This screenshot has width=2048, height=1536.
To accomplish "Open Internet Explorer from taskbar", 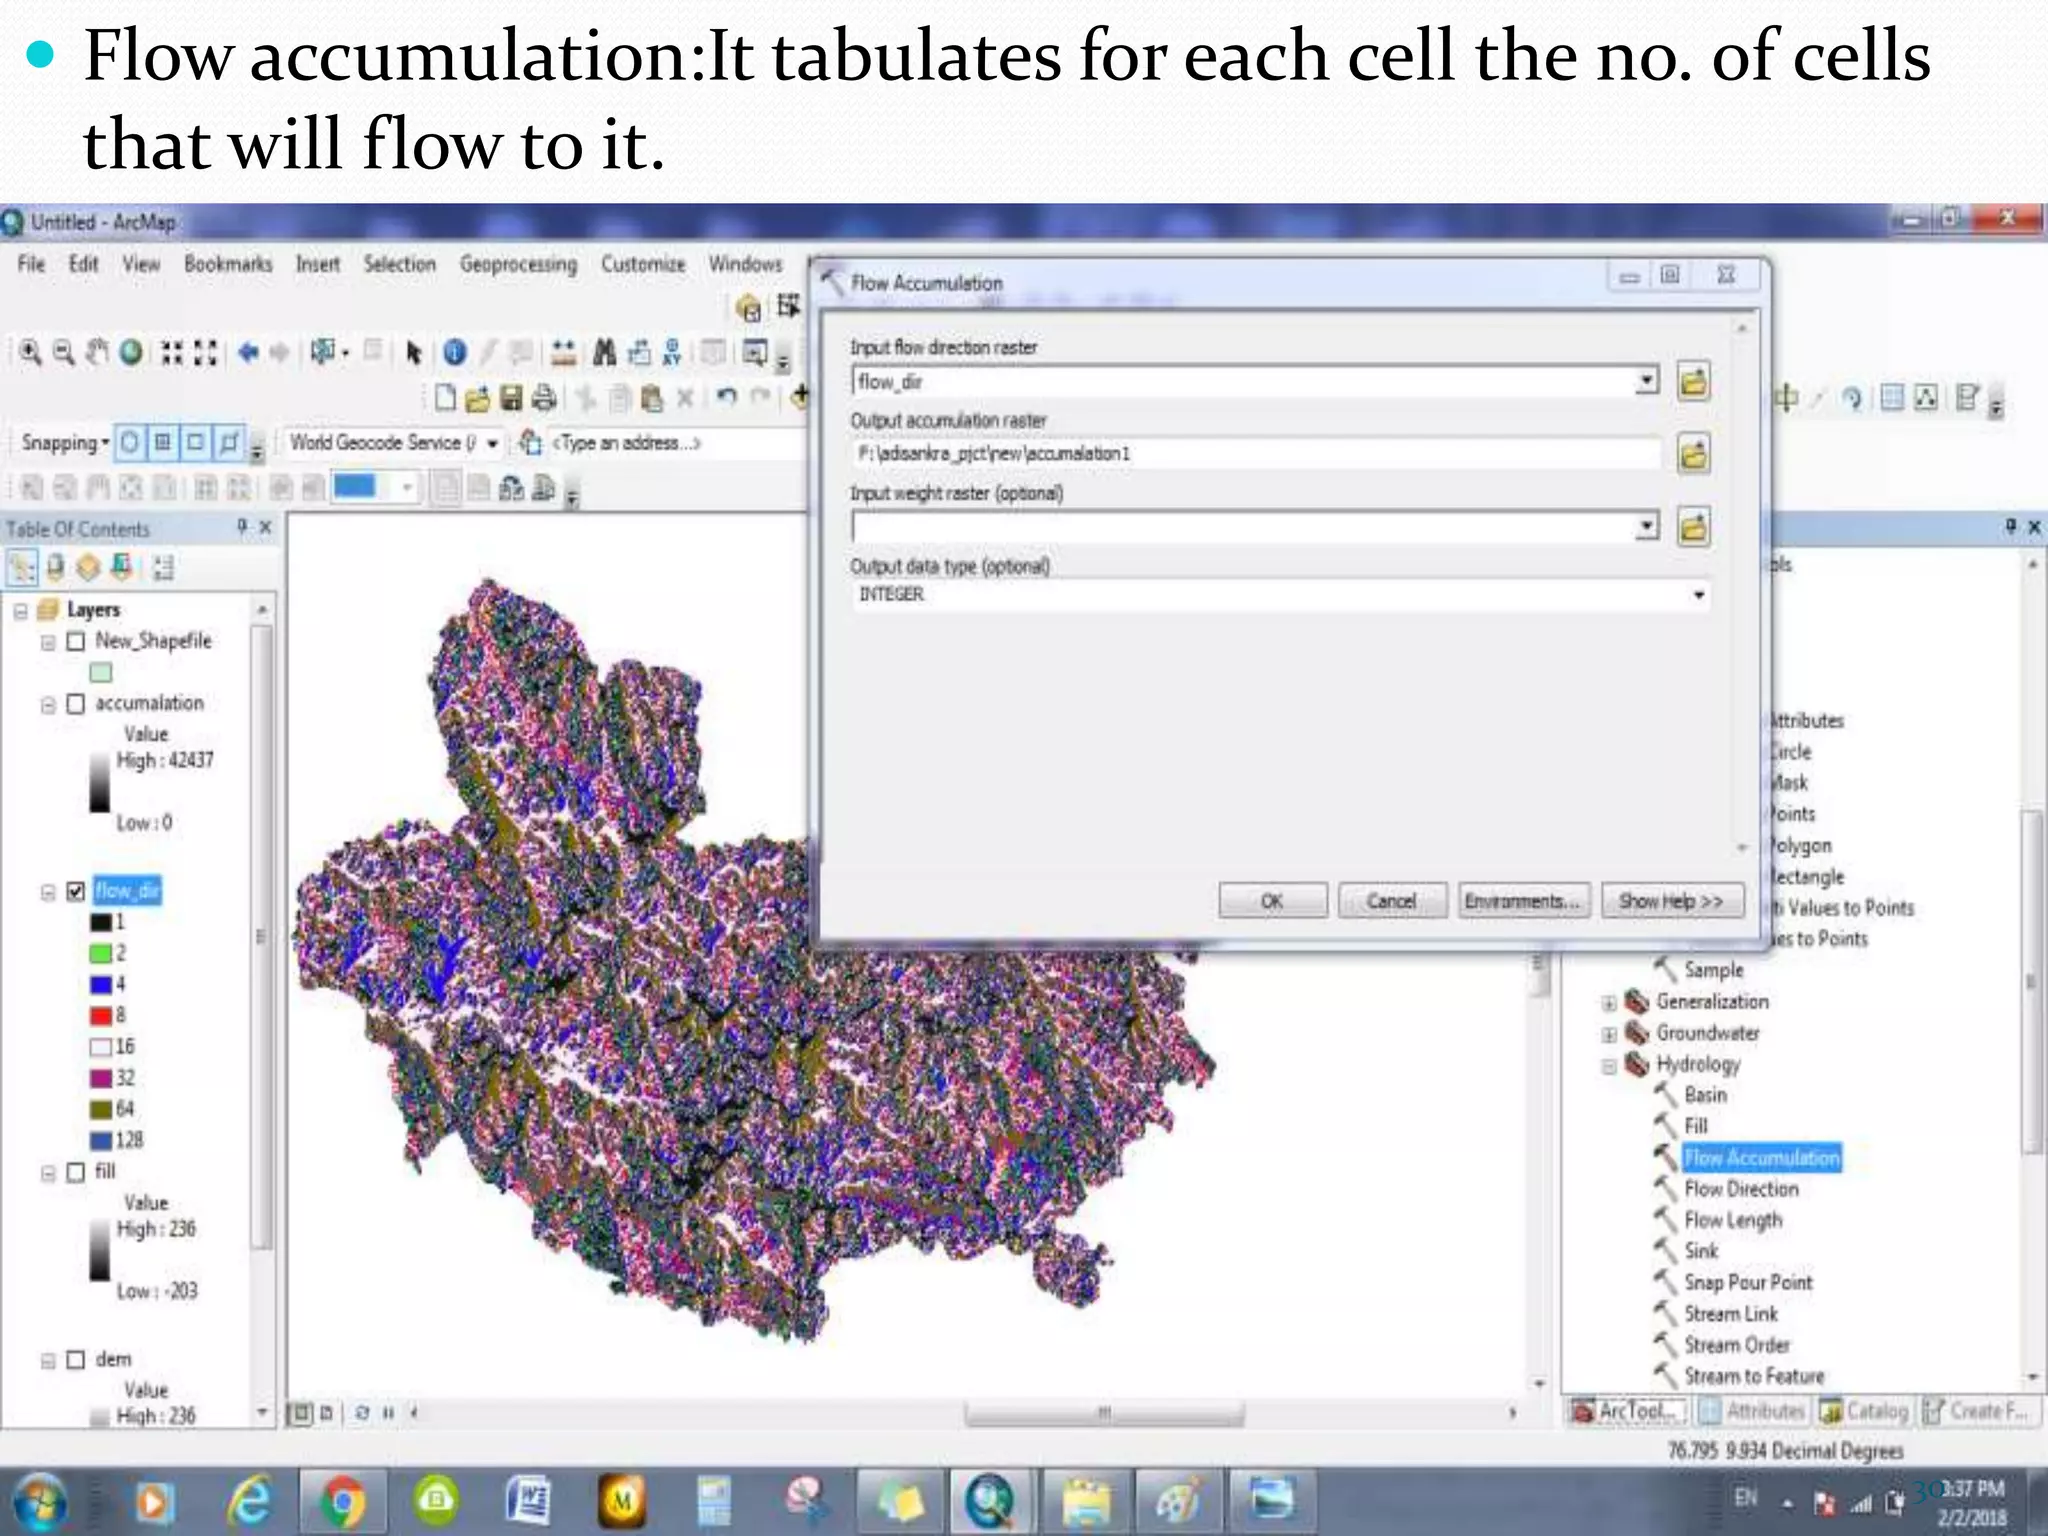I will coord(249,1501).
